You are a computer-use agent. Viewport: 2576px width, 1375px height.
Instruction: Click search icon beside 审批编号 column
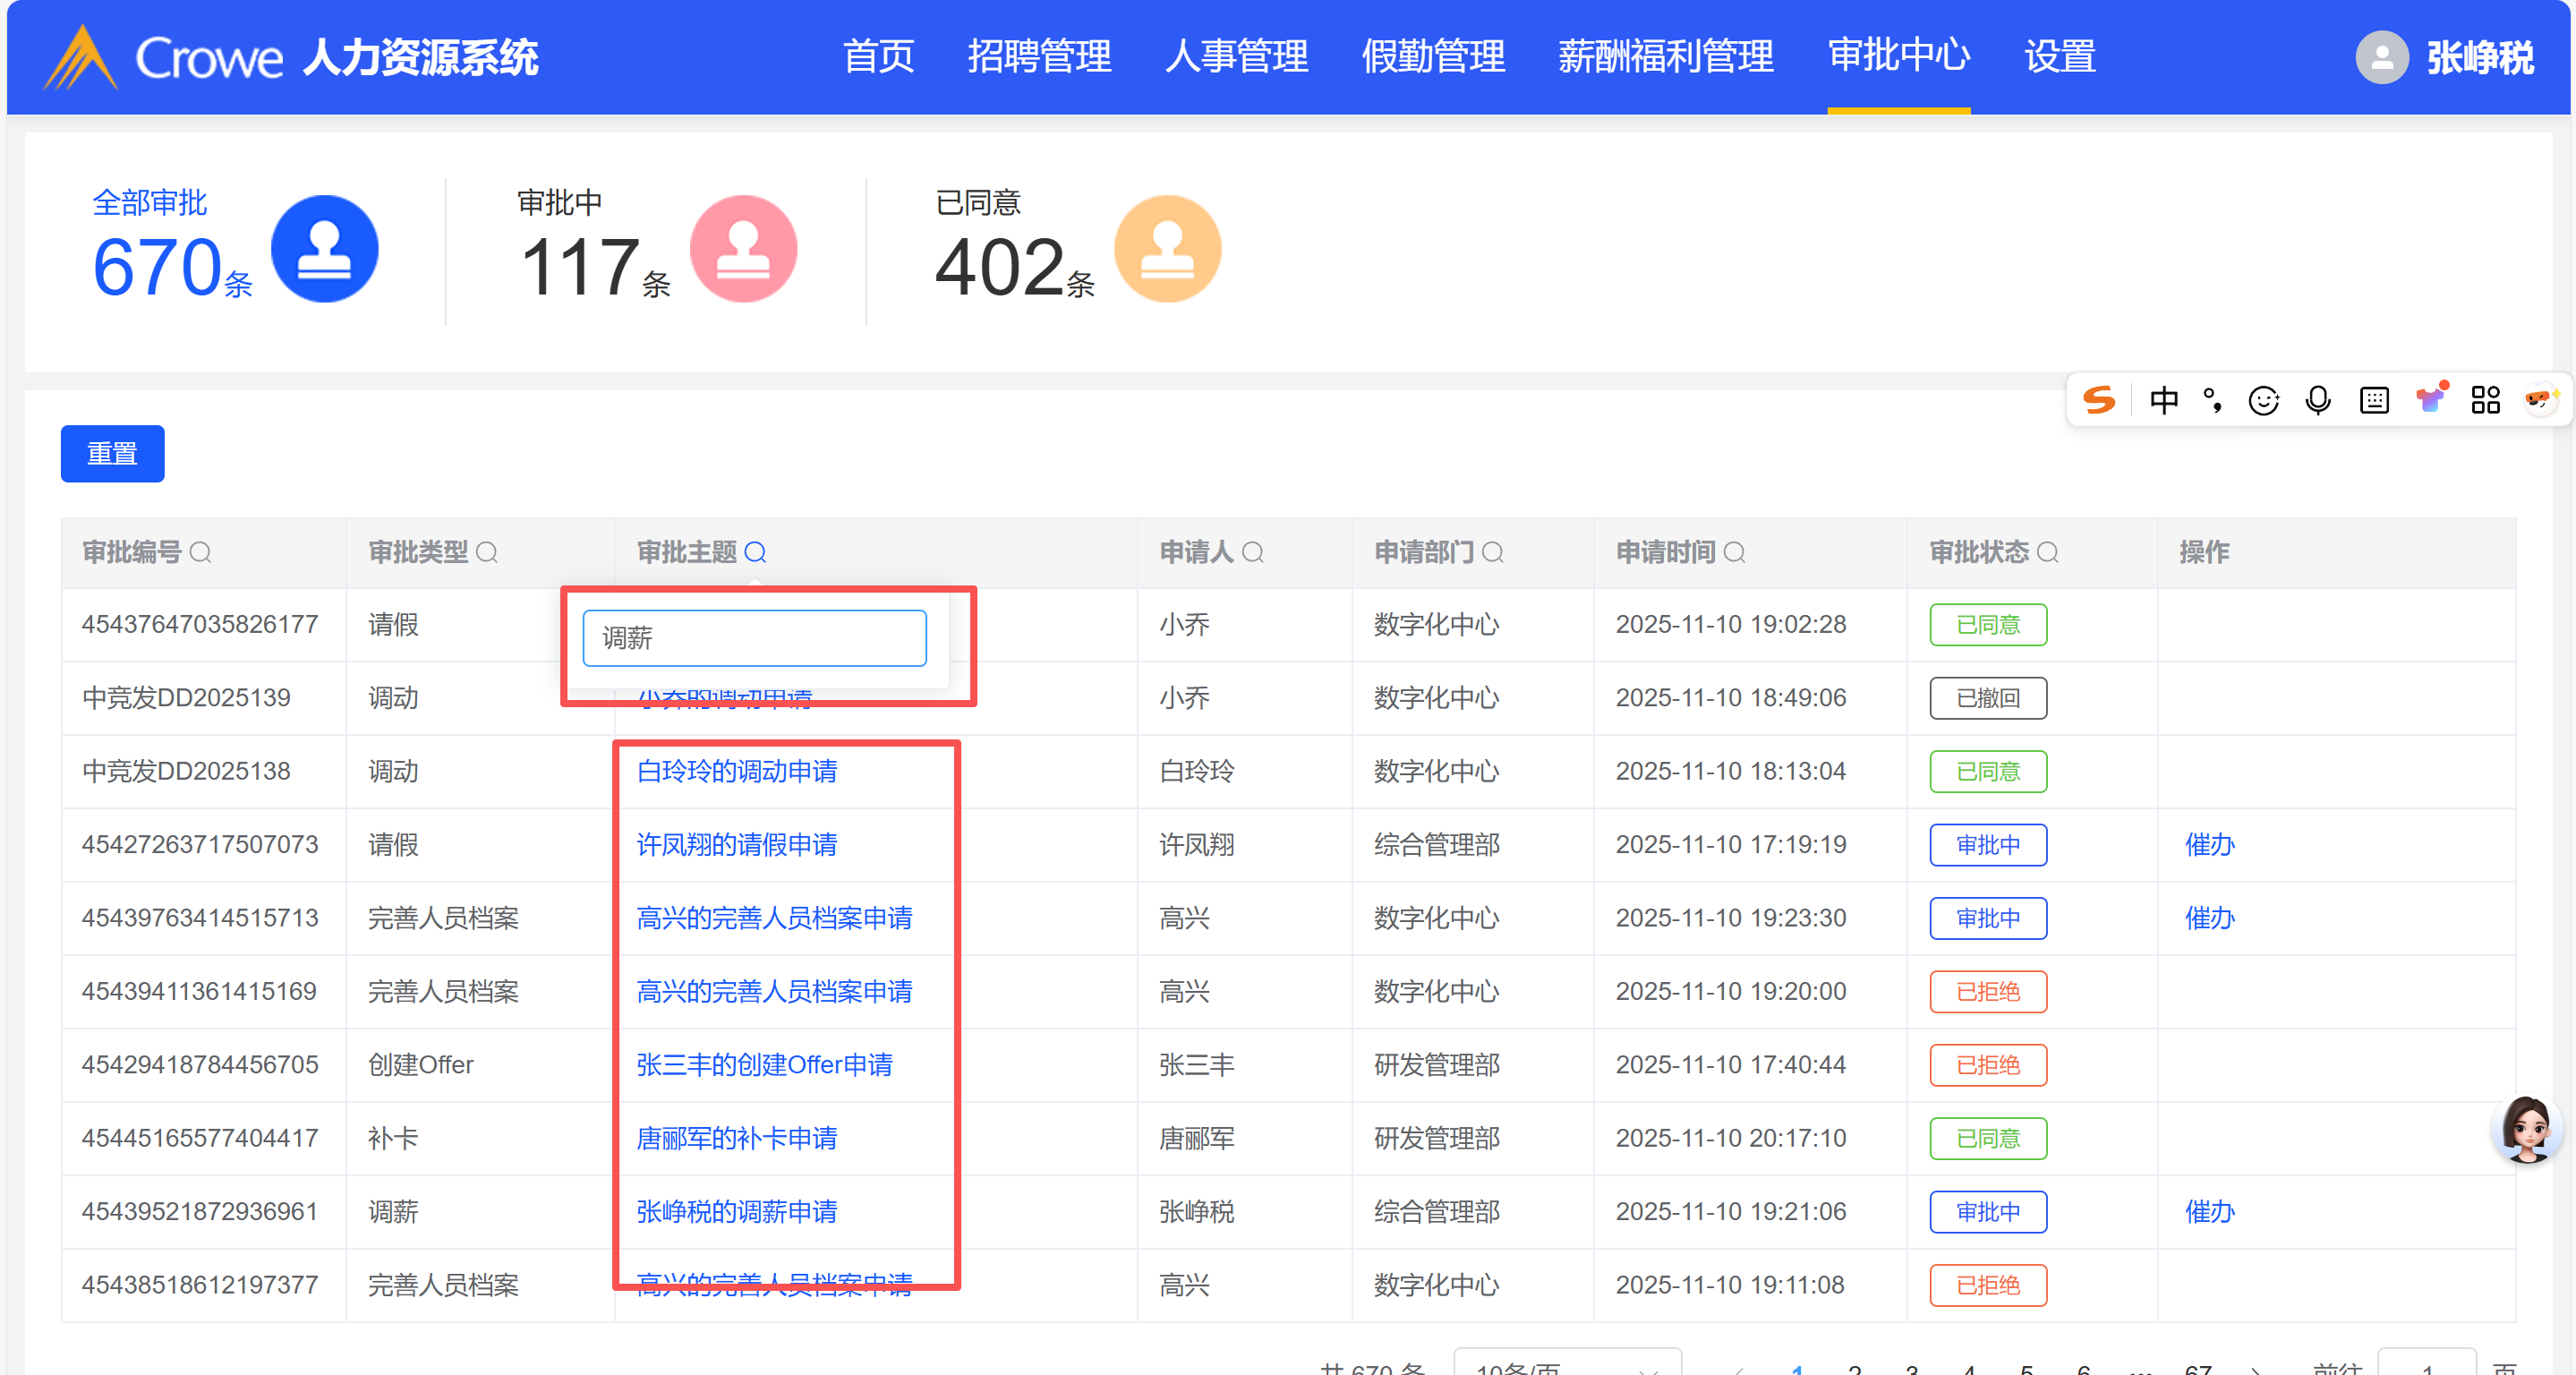[200, 552]
